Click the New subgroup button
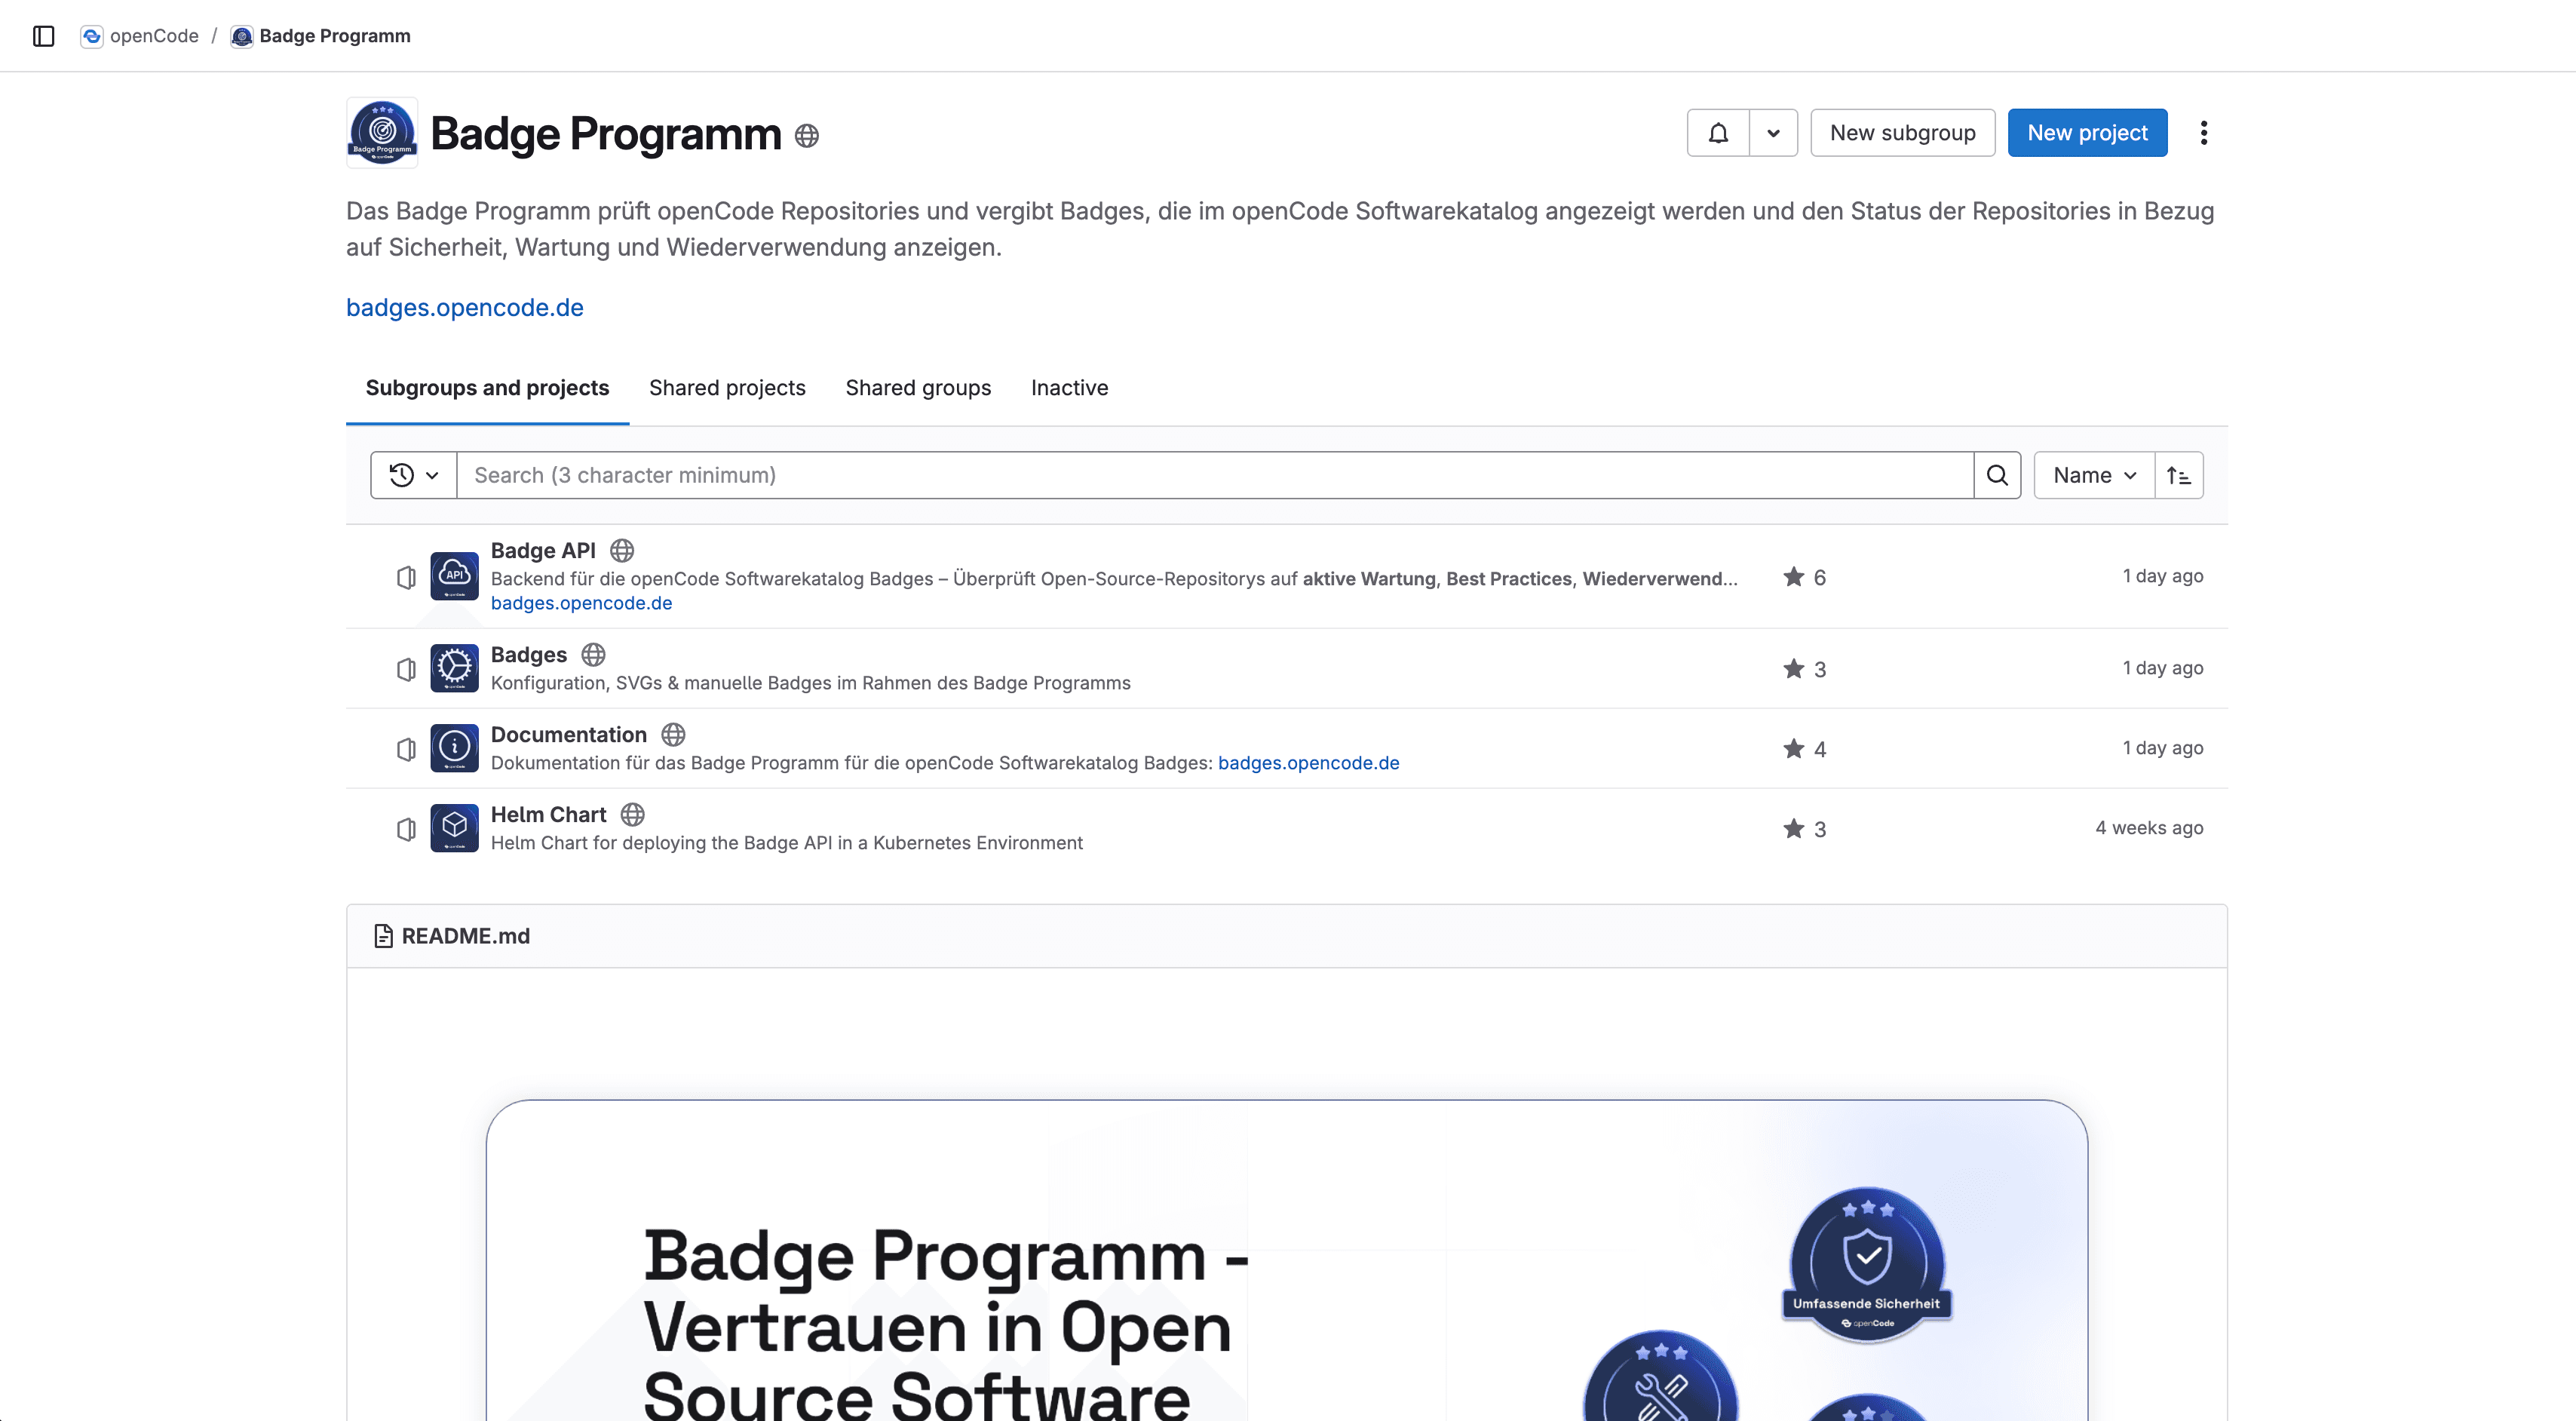Image resolution: width=2576 pixels, height=1421 pixels. click(x=1902, y=133)
